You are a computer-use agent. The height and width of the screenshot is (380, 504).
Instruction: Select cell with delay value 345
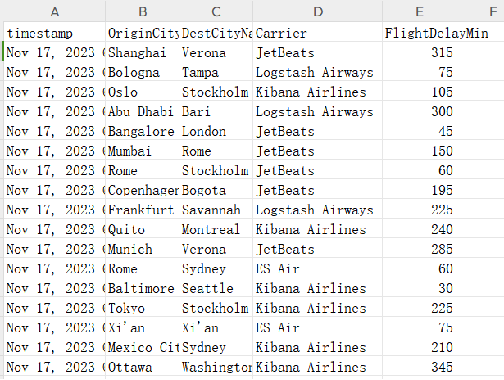[419, 367]
